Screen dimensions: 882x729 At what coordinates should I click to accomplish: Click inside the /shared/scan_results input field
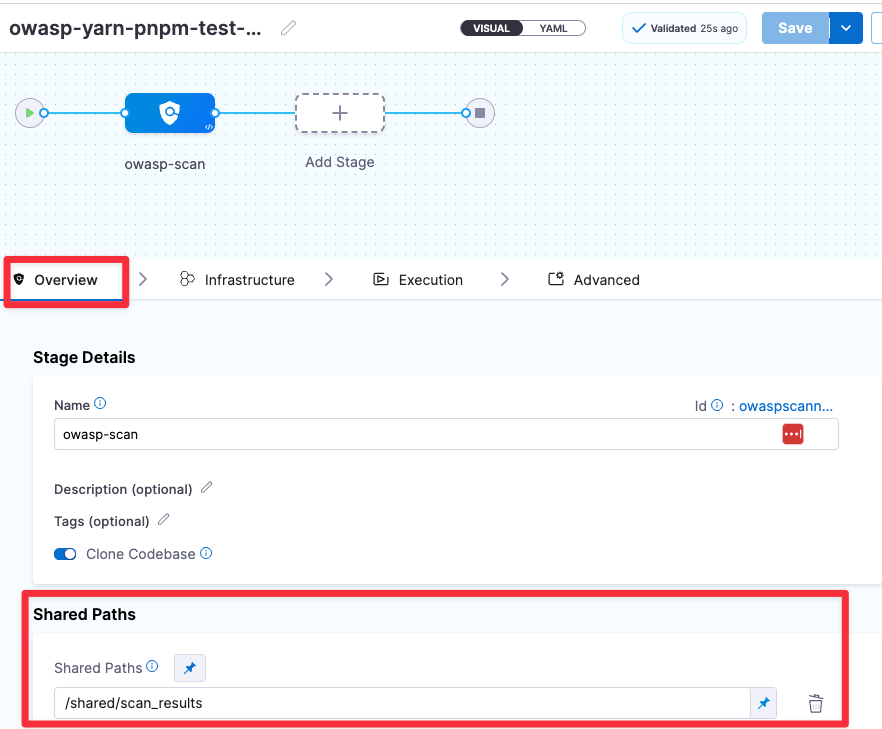coord(400,702)
